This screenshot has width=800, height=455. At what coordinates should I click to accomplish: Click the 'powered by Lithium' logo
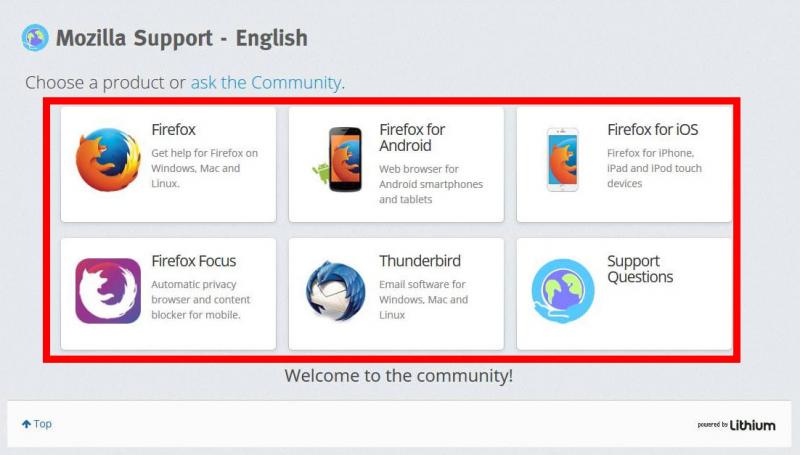(x=736, y=425)
